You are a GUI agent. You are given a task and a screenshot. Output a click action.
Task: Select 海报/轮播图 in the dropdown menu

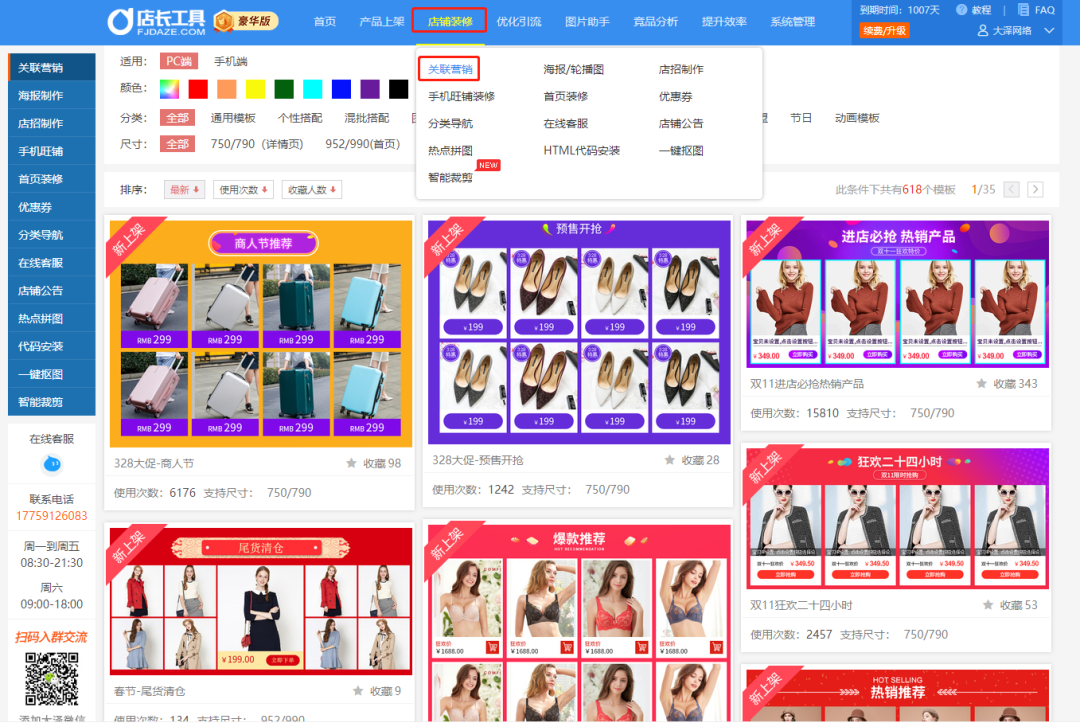[573, 69]
